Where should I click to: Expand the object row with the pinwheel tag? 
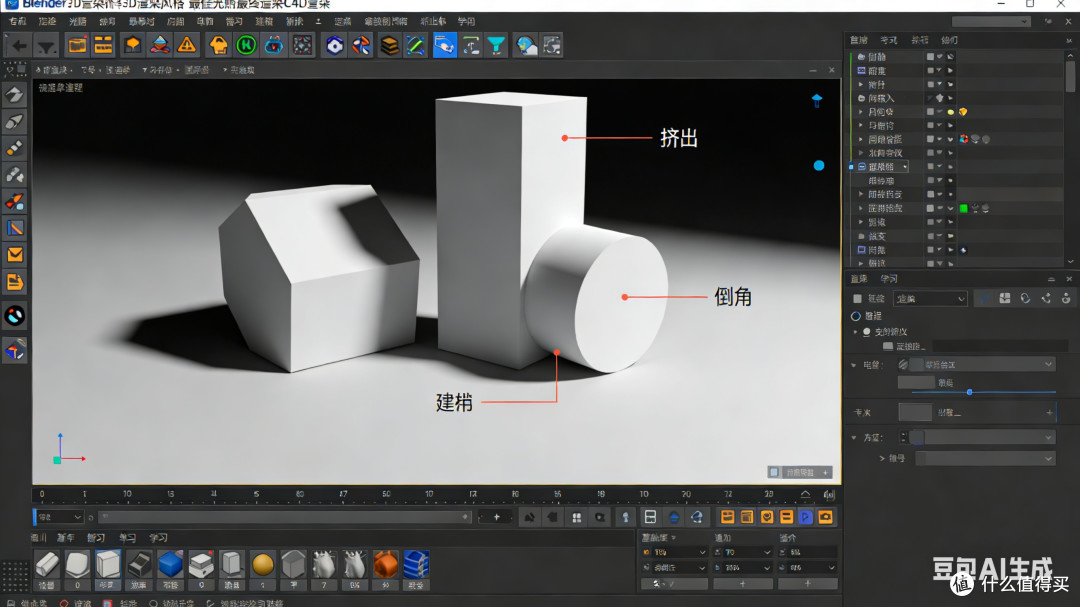coord(861,139)
